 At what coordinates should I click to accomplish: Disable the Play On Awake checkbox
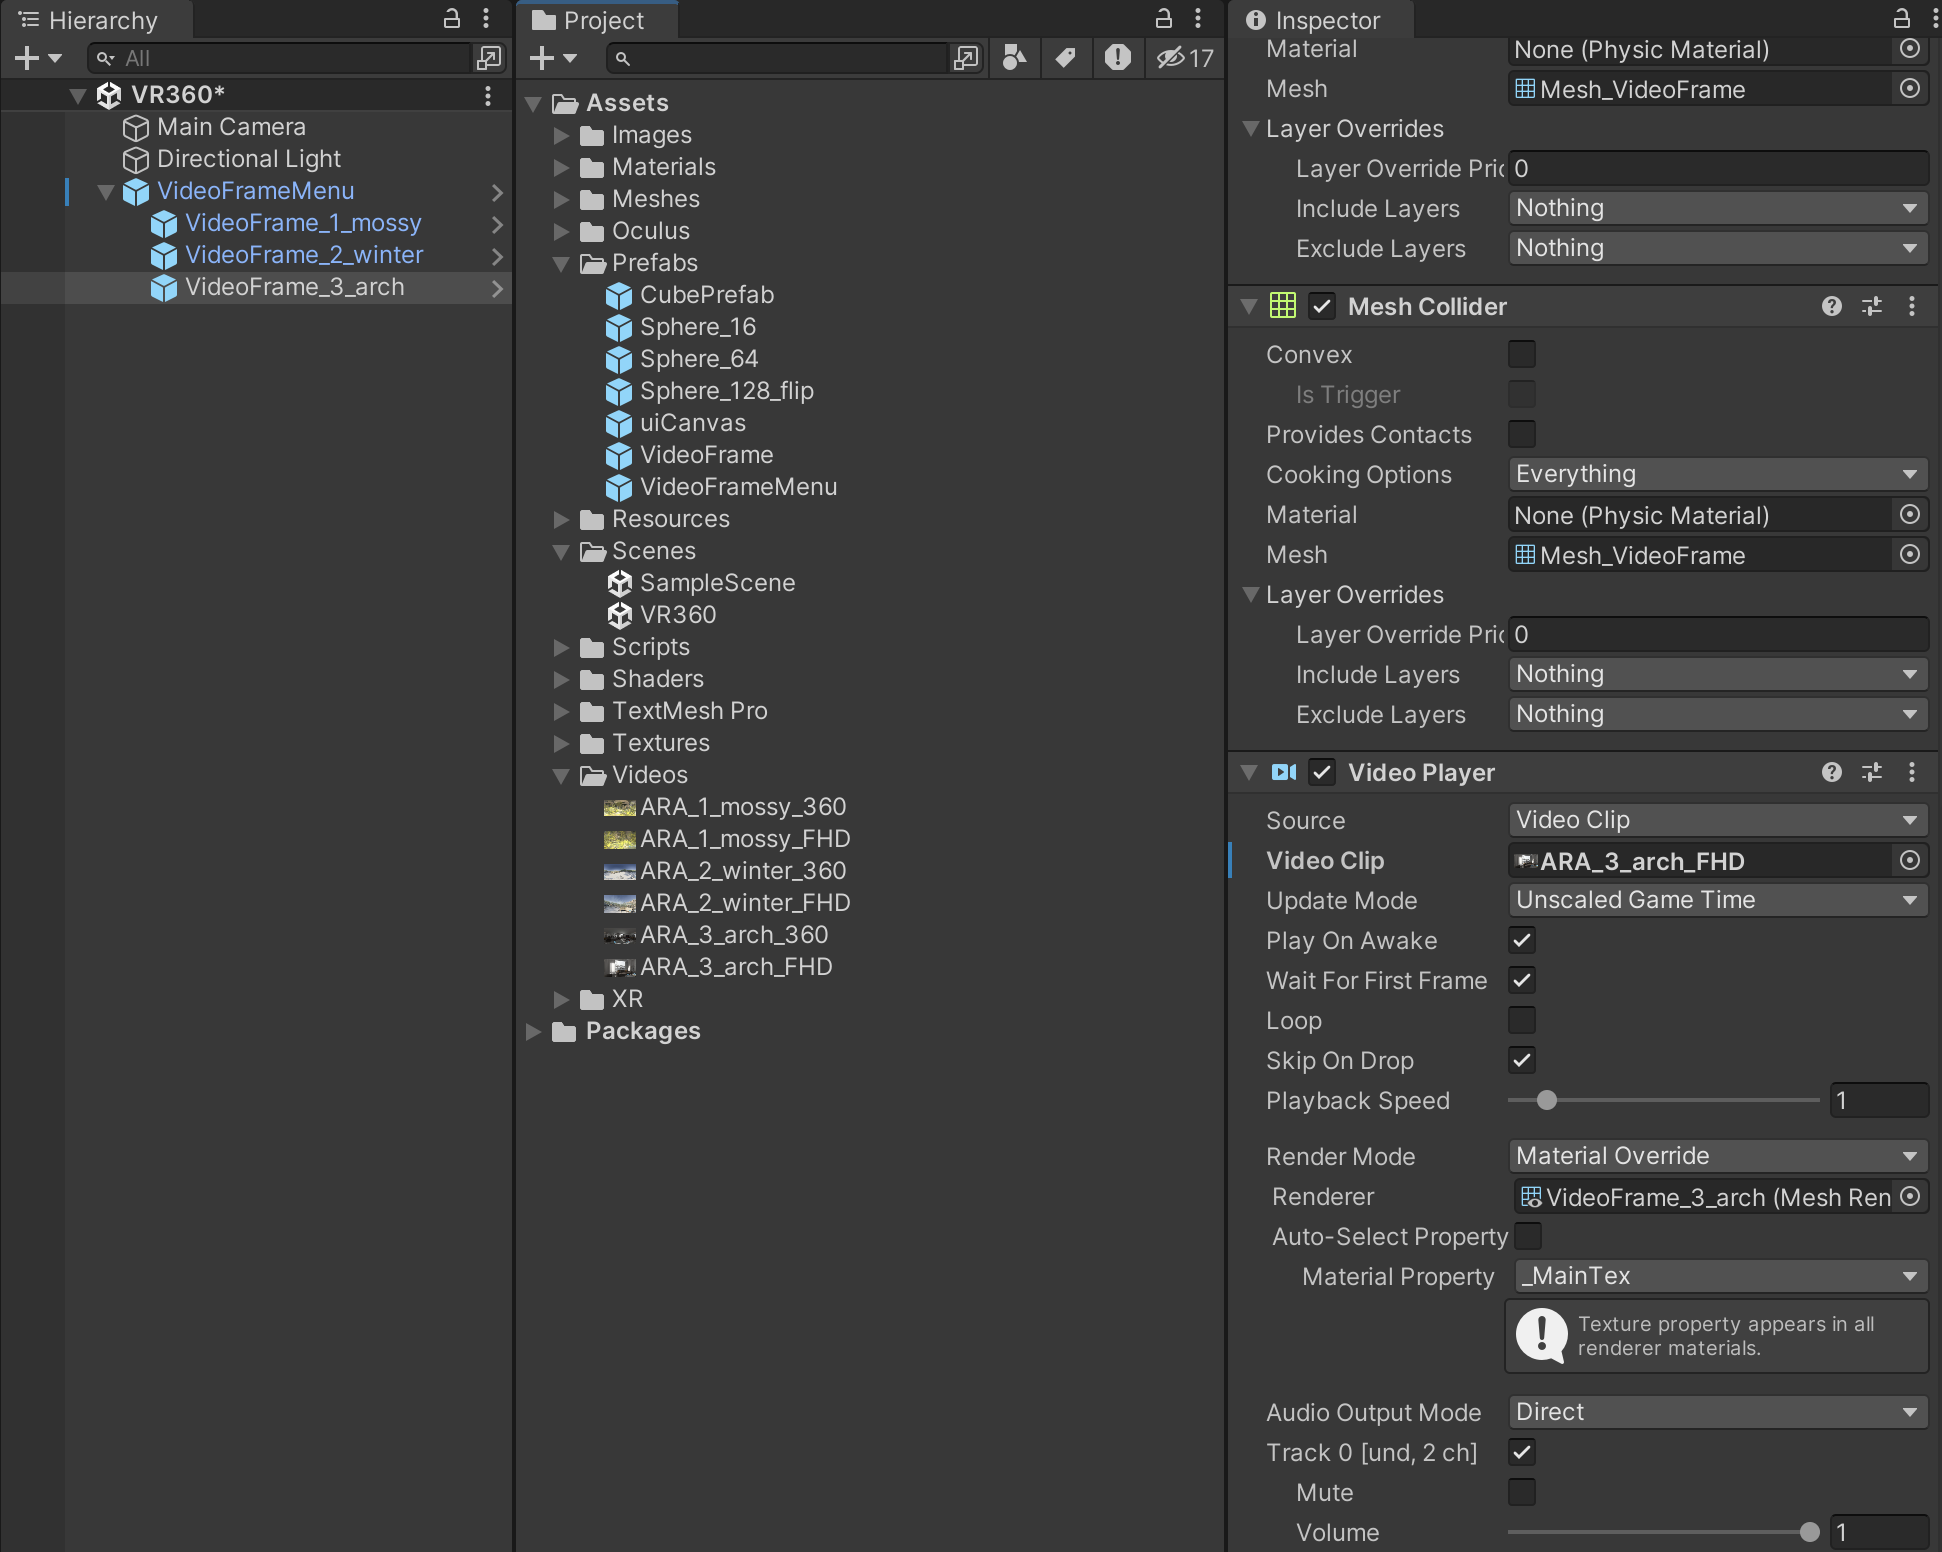point(1521,941)
